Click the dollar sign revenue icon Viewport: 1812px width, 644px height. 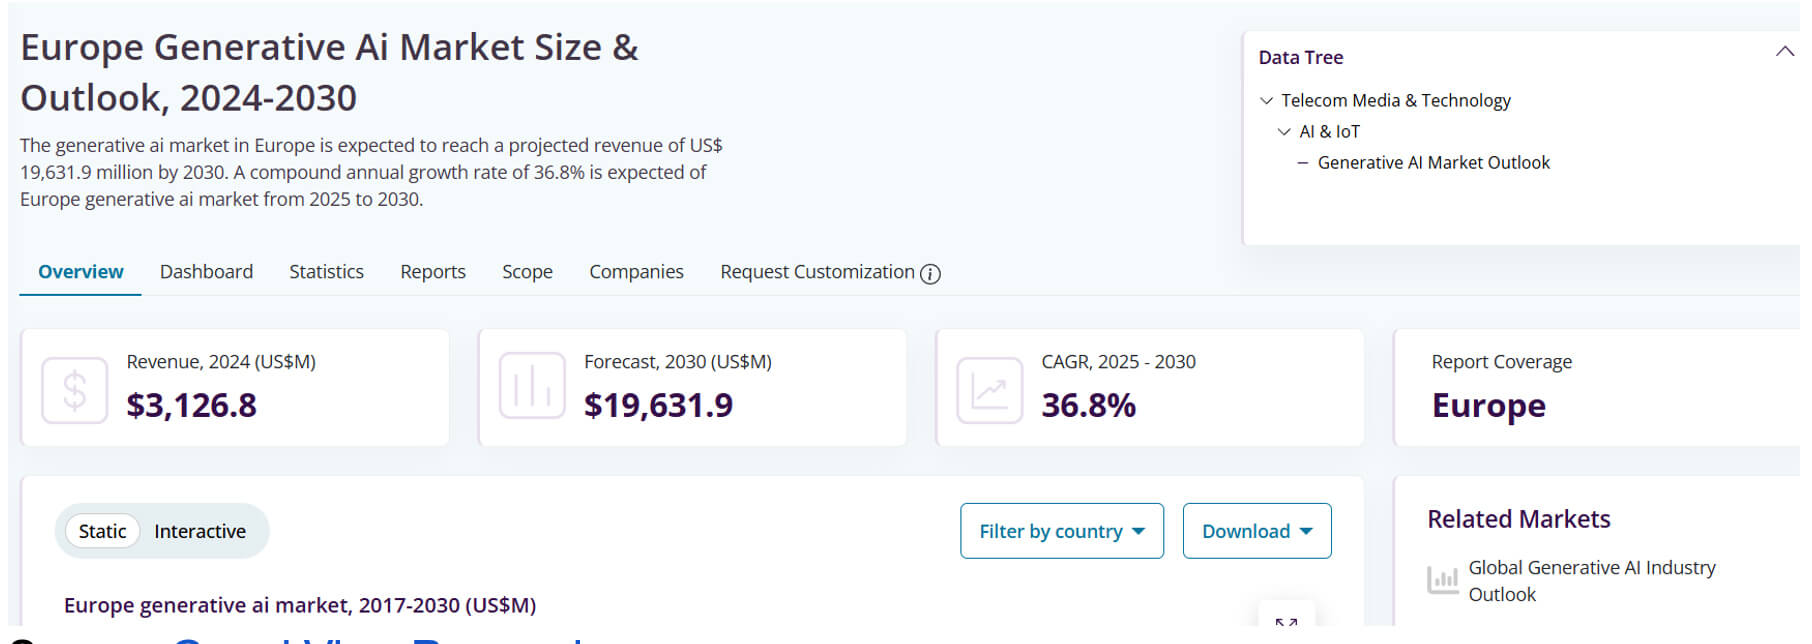74,390
